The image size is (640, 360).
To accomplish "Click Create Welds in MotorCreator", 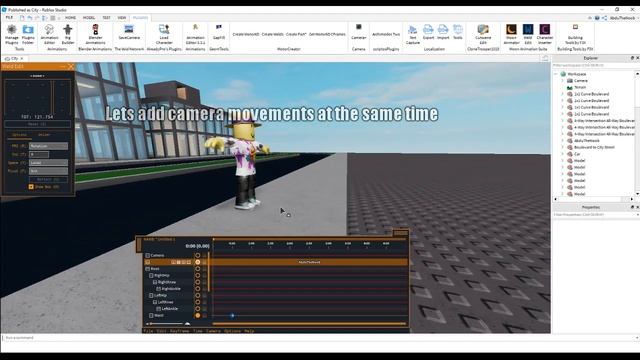I will (x=272, y=34).
